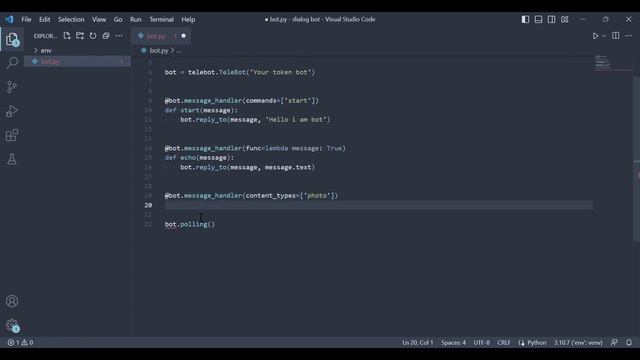Click content_types=['photo'] decorator line
This screenshot has height=360, width=640.
[251, 196]
